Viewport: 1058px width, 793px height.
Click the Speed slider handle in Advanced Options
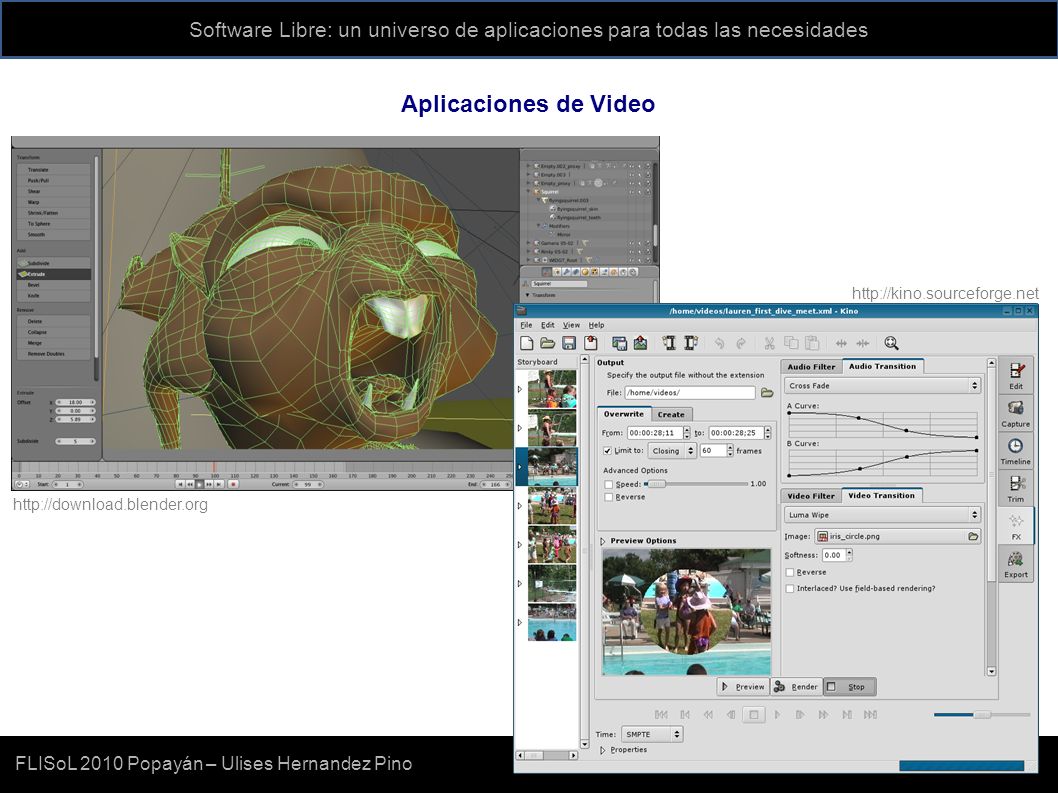coord(655,484)
